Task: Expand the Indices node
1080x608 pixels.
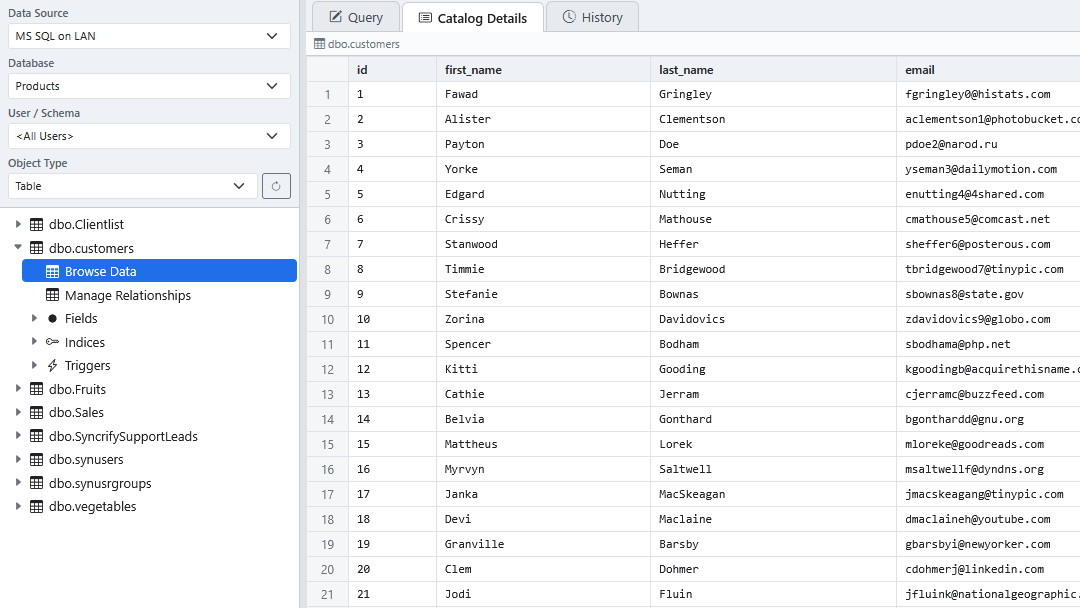Action: click(34, 342)
